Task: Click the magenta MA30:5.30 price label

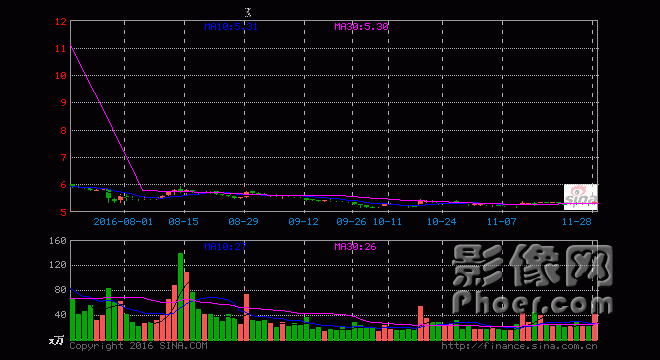Action: (362, 27)
